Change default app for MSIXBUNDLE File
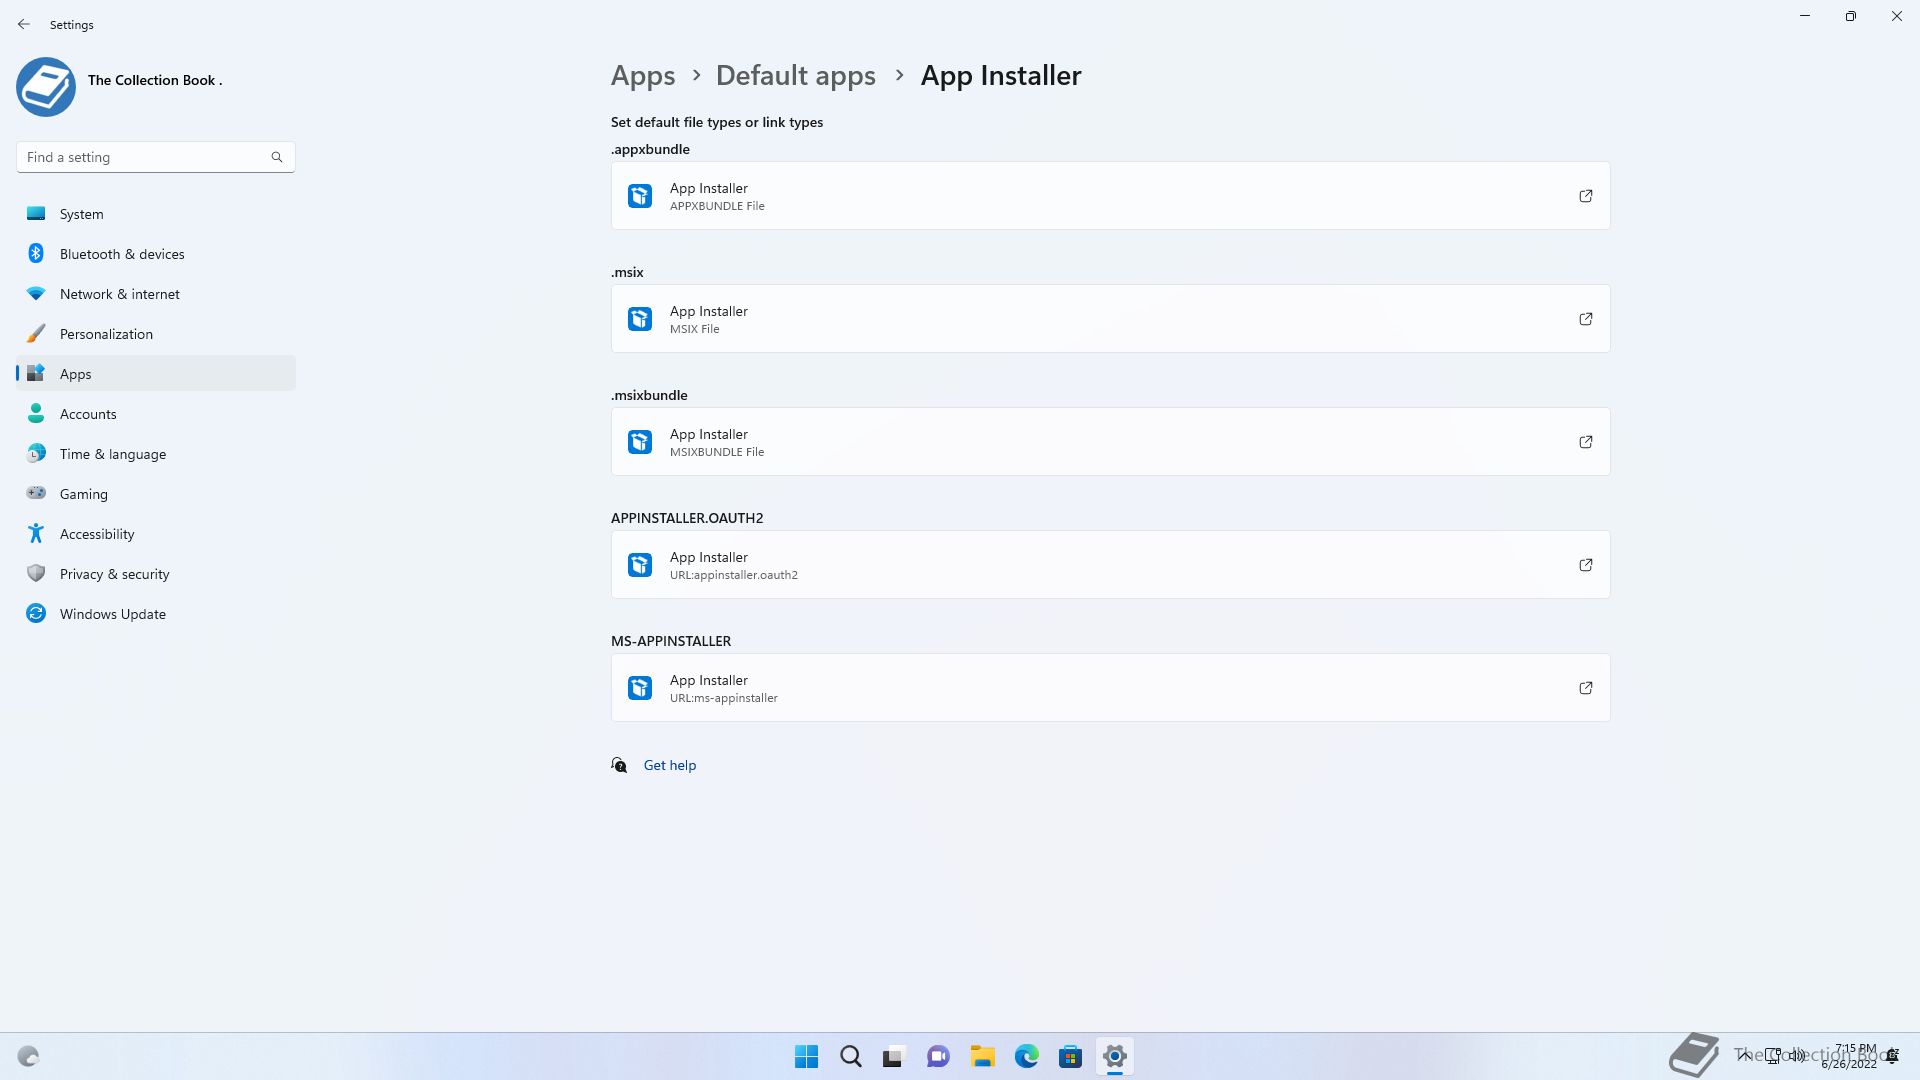 [x=1111, y=442]
